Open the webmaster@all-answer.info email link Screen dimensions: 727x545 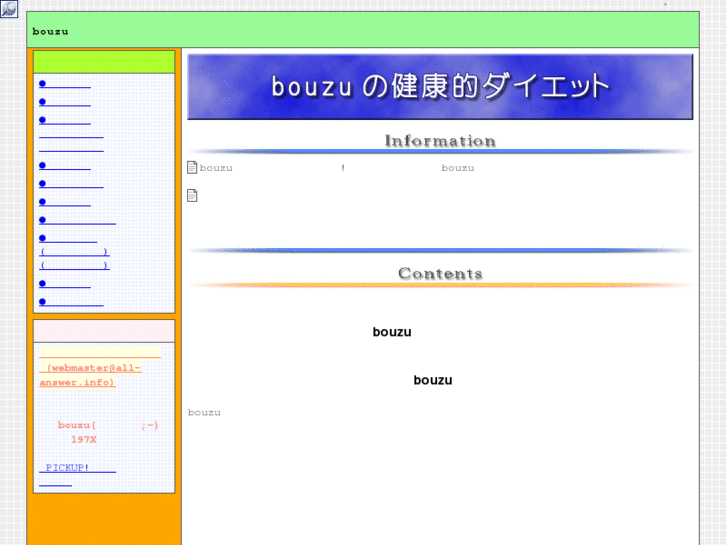(x=90, y=375)
